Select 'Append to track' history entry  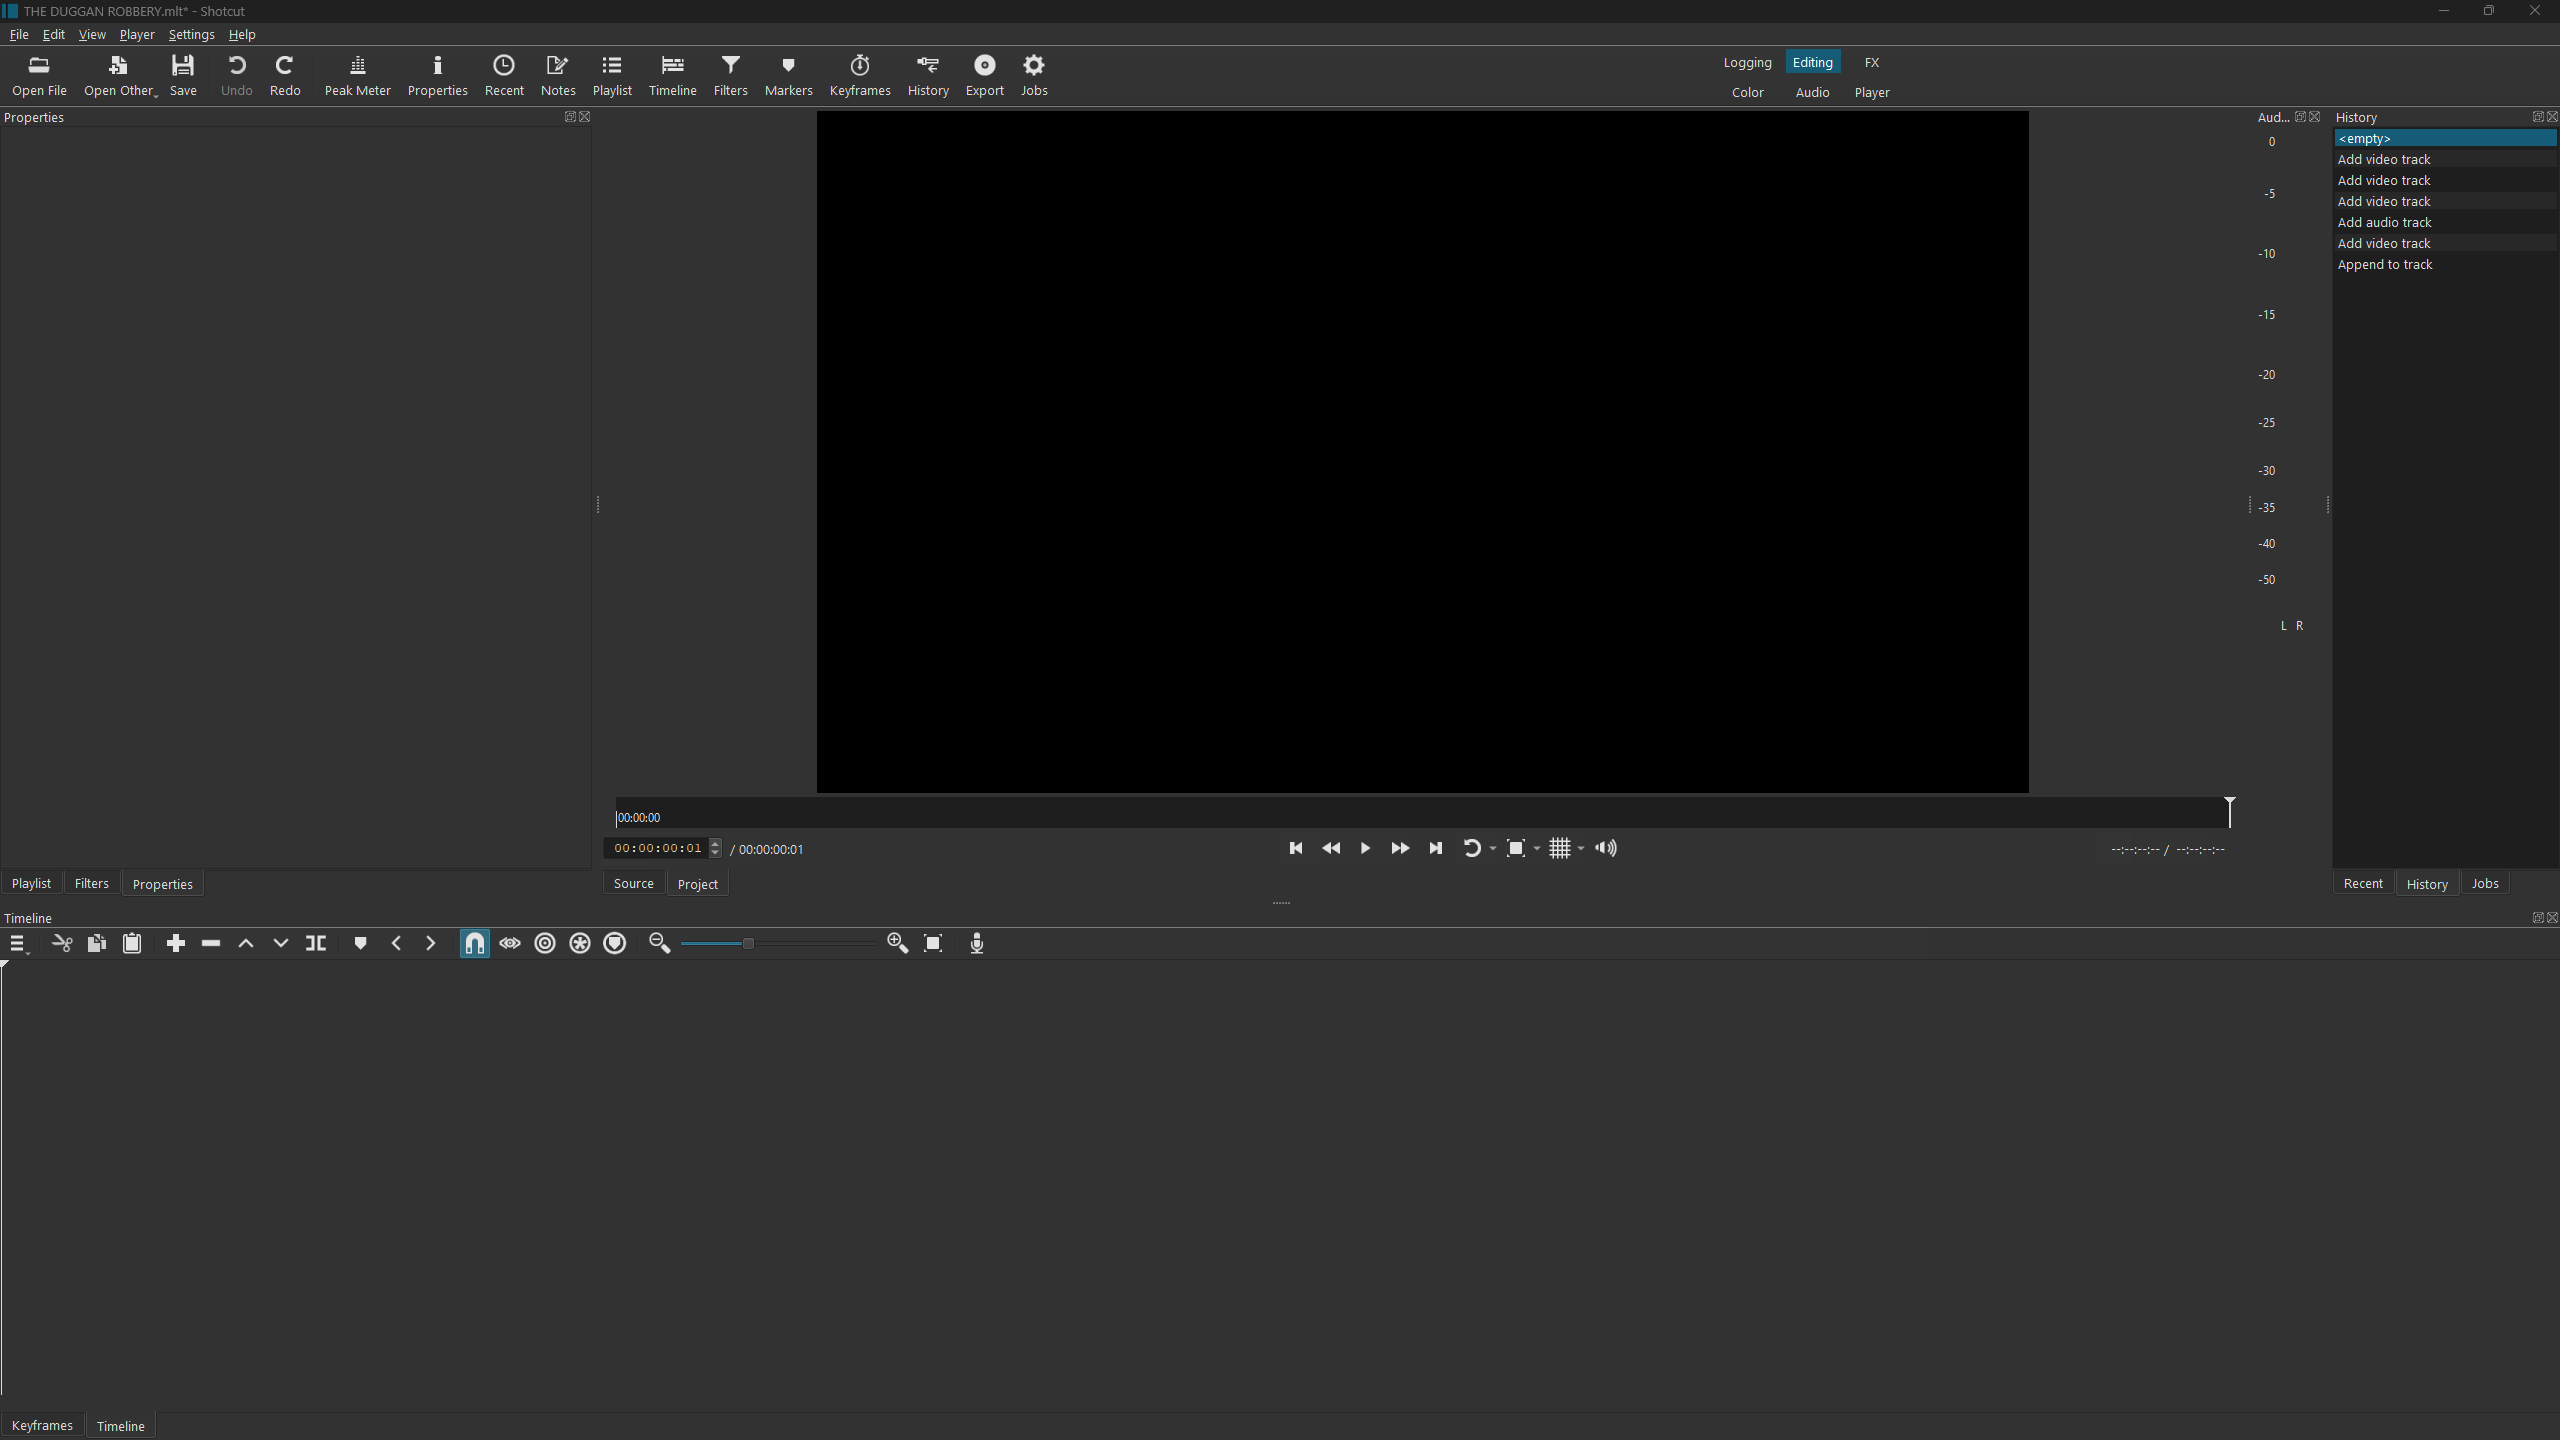click(x=2445, y=264)
